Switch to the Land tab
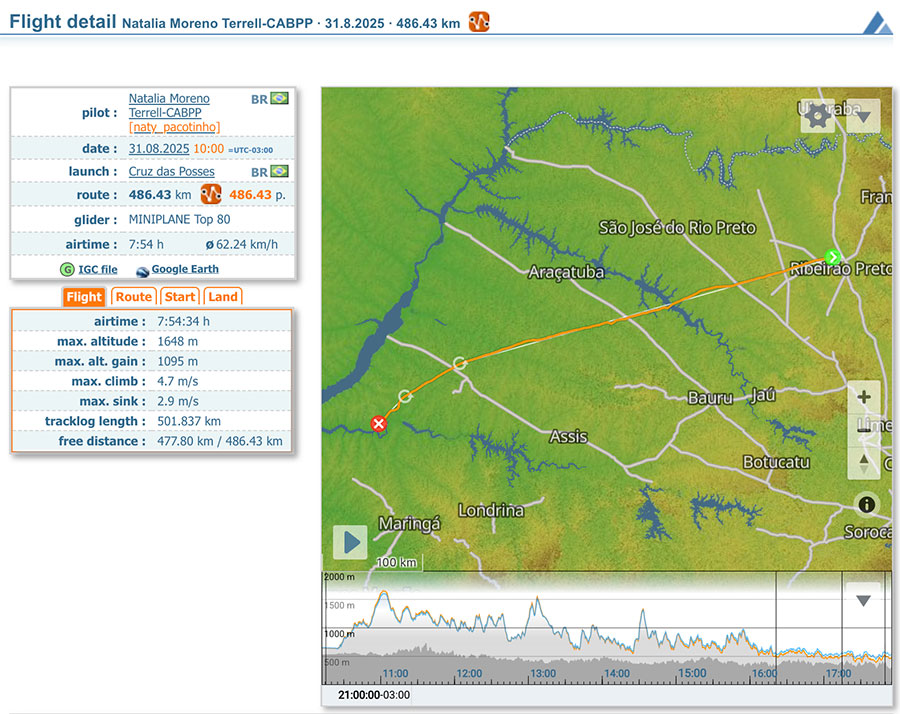Image resolution: width=900 pixels, height=714 pixels. 223,297
